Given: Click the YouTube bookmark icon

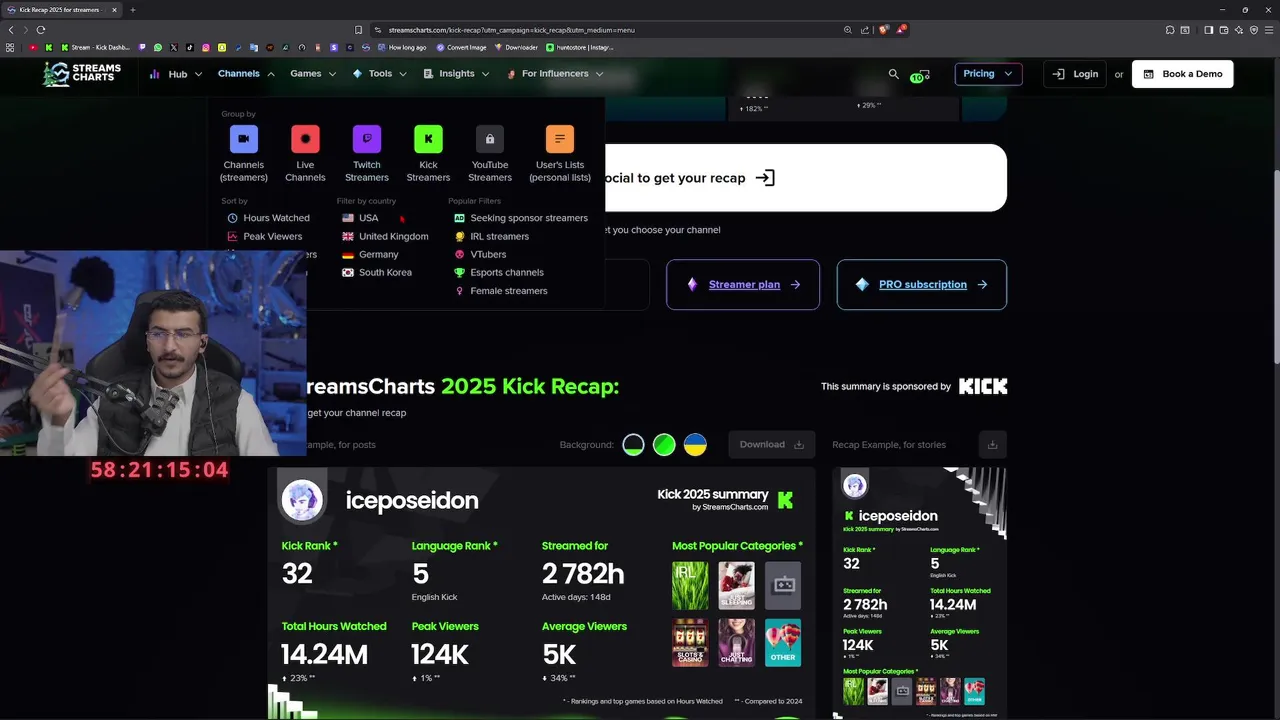Looking at the screenshot, I should (x=33, y=47).
